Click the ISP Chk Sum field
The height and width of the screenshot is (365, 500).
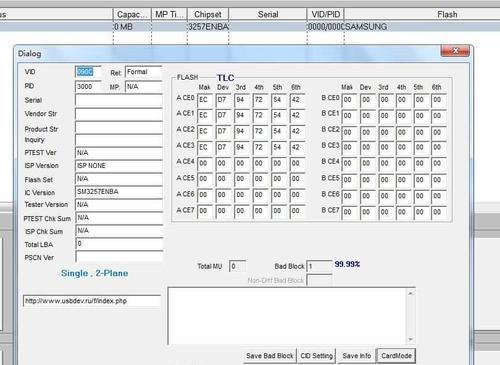click(x=119, y=231)
